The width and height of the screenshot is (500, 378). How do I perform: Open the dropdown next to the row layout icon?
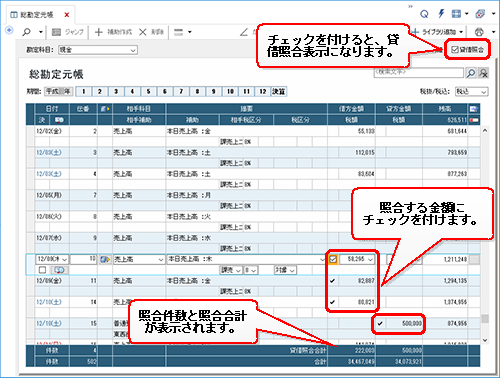pos(190,32)
